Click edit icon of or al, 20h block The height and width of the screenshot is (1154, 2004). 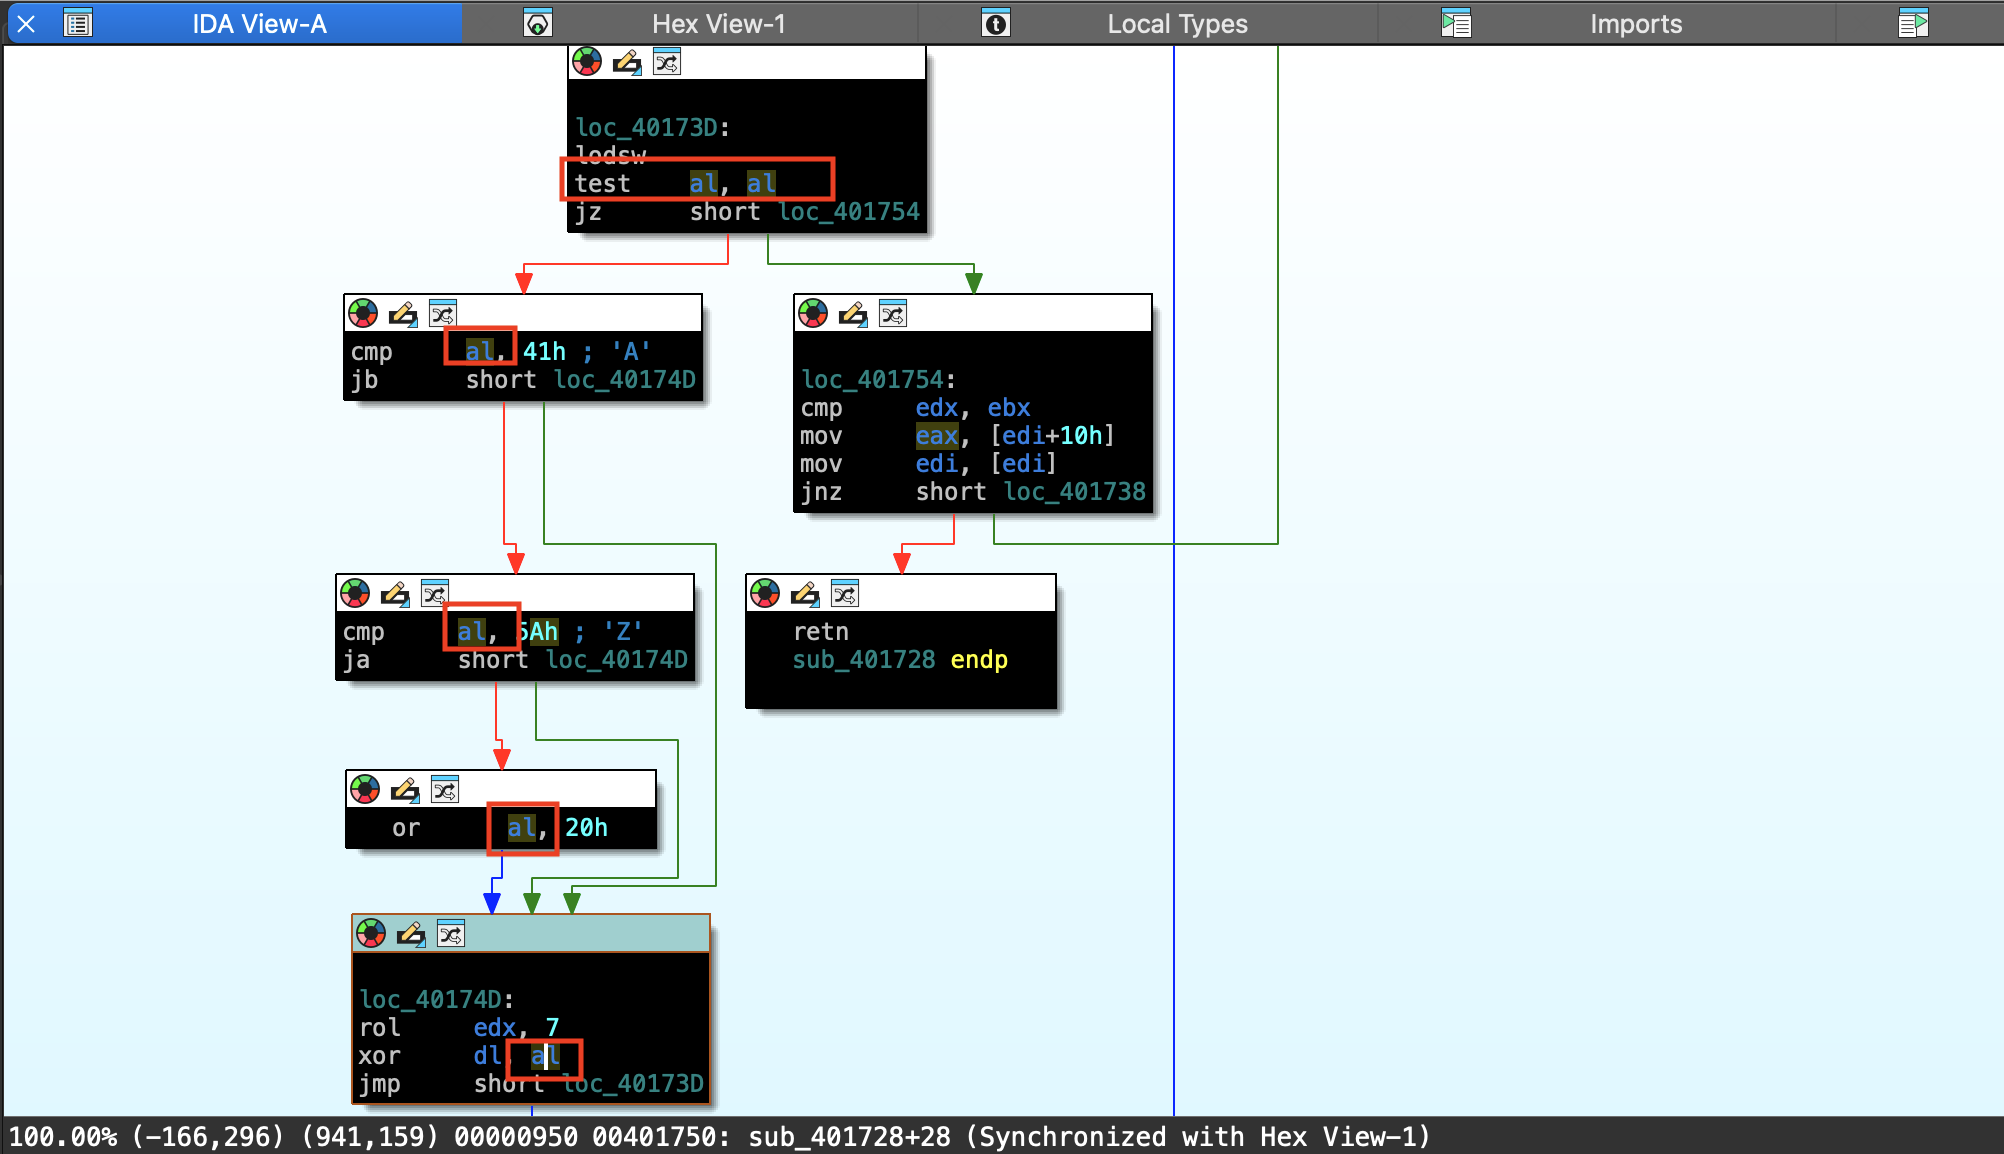(x=405, y=790)
